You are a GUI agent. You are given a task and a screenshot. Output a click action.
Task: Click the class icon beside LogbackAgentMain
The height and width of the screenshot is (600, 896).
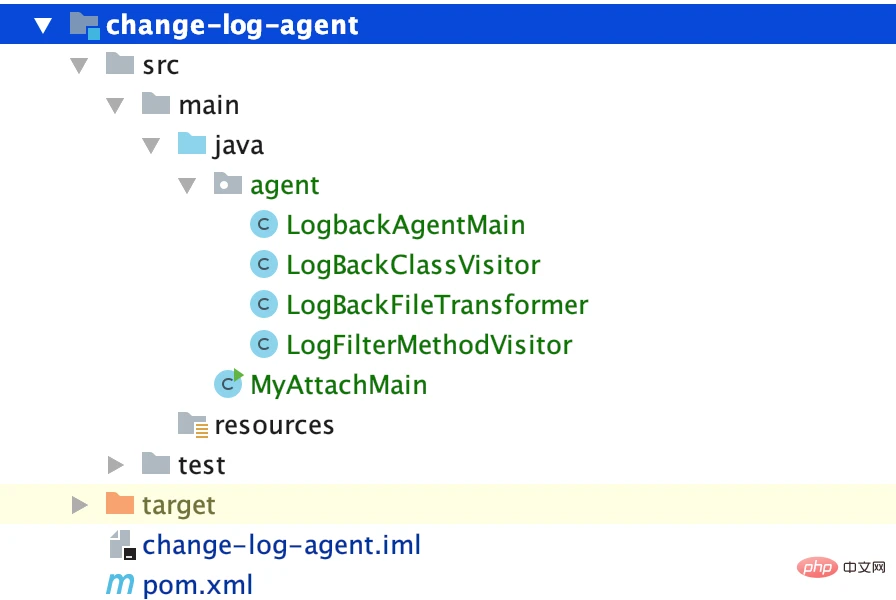click(x=263, y=224)
